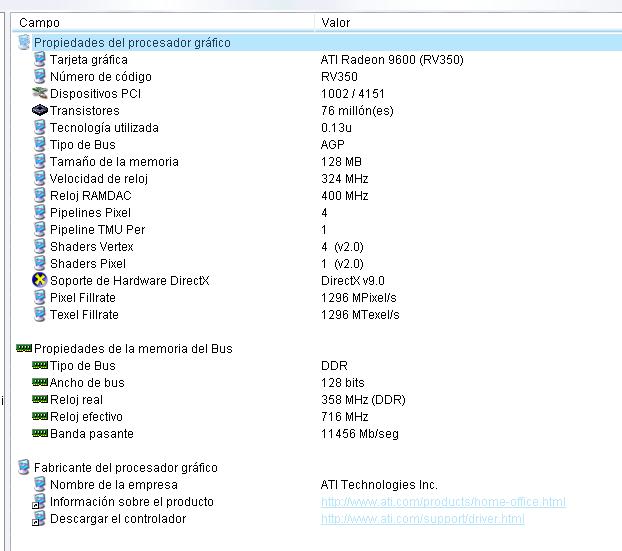Image resolution: width=622 pixels, height=551 pixels.
Task: Click the icon of Fabricante del procesador gráfico
Action: click(24, 467)
